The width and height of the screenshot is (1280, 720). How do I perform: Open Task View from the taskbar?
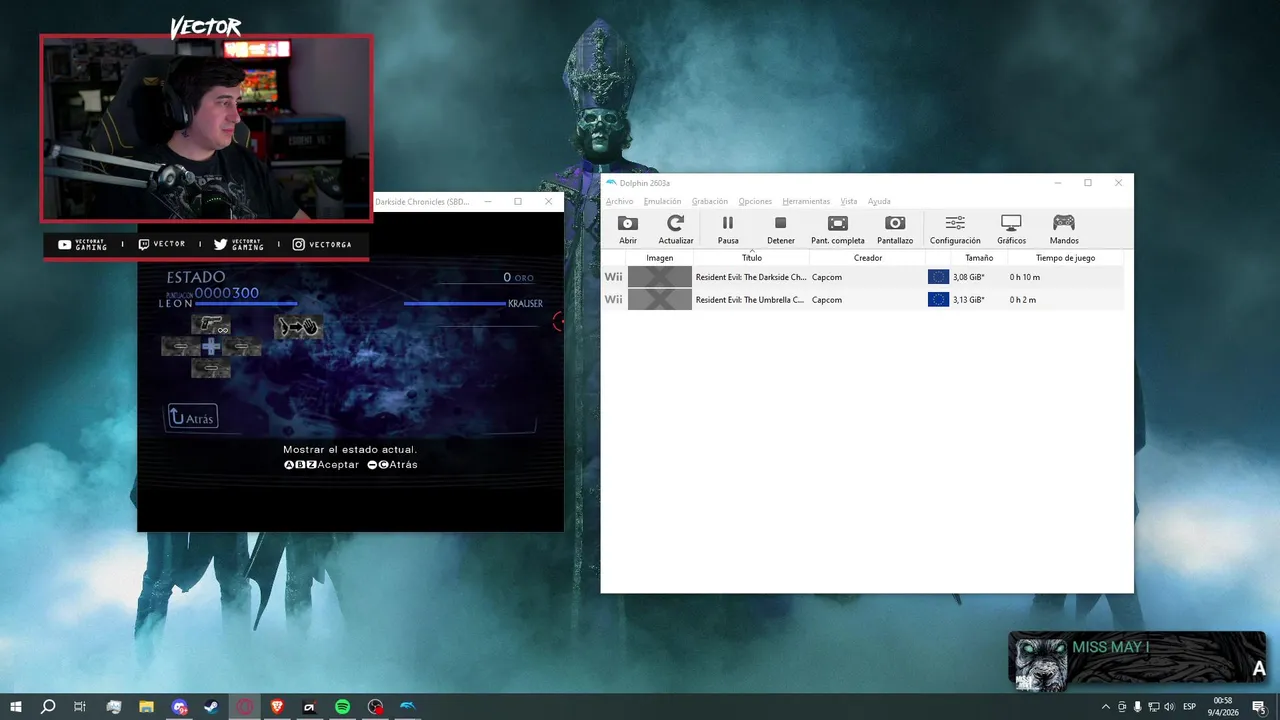pos(80,707)
